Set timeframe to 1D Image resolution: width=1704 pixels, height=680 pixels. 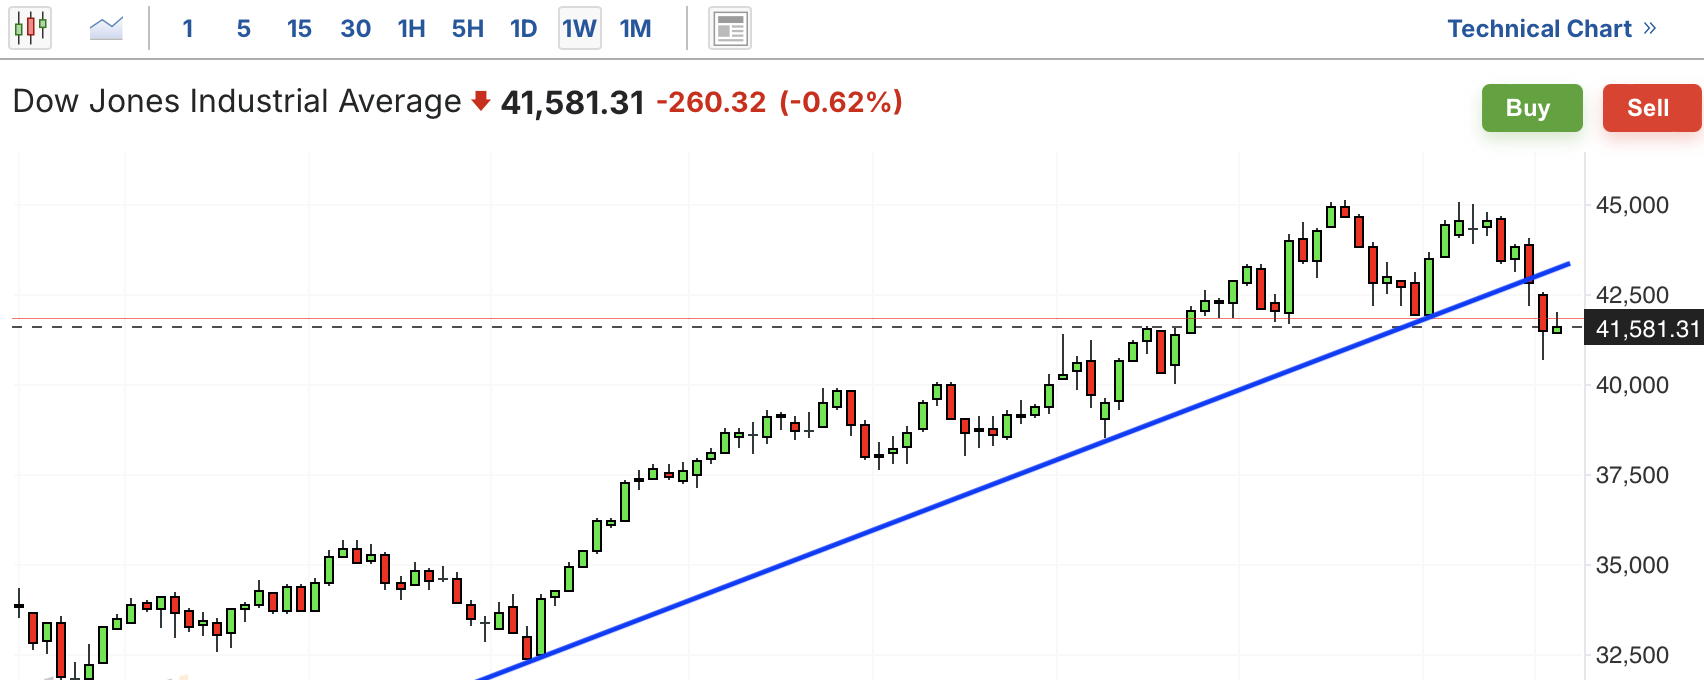pyautogui.click(x=523, y=29)
